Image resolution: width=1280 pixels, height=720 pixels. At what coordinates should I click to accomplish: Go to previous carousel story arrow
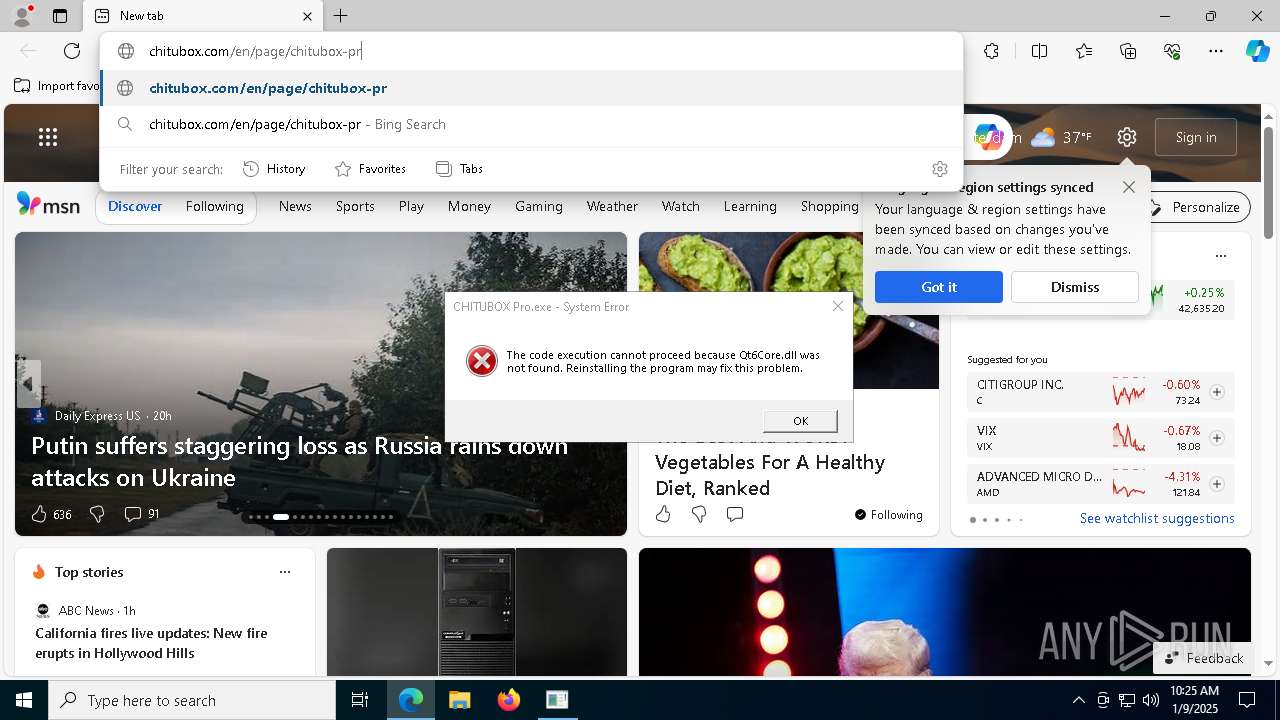tap(28, 384)
